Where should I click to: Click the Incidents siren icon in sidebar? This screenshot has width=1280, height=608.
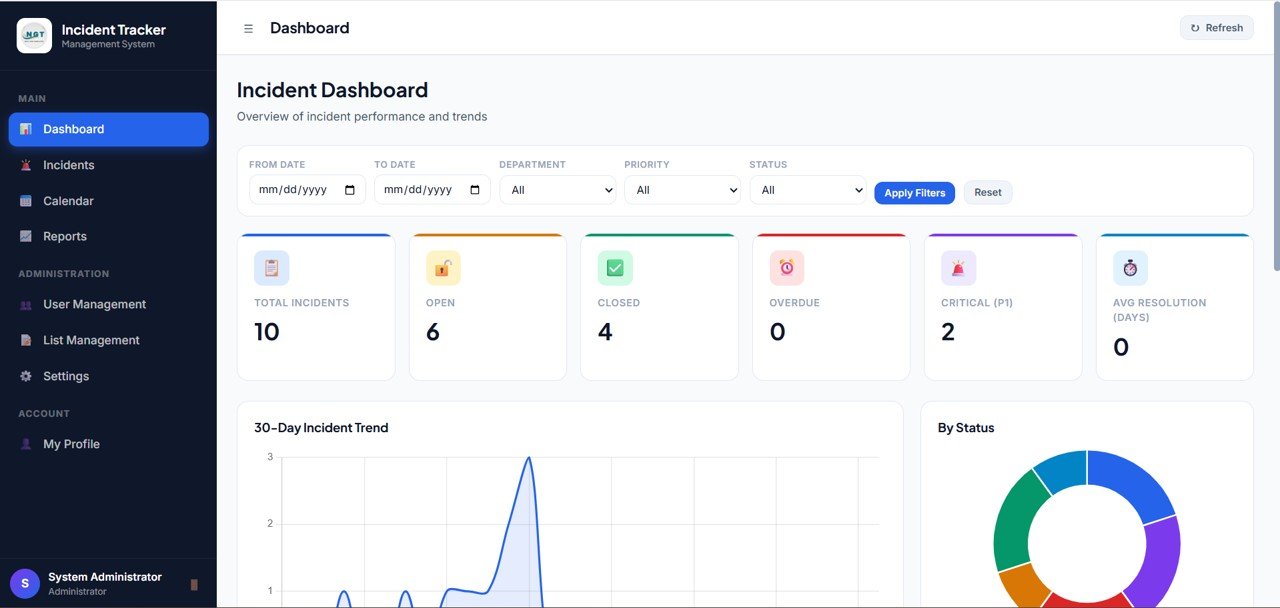26,165
